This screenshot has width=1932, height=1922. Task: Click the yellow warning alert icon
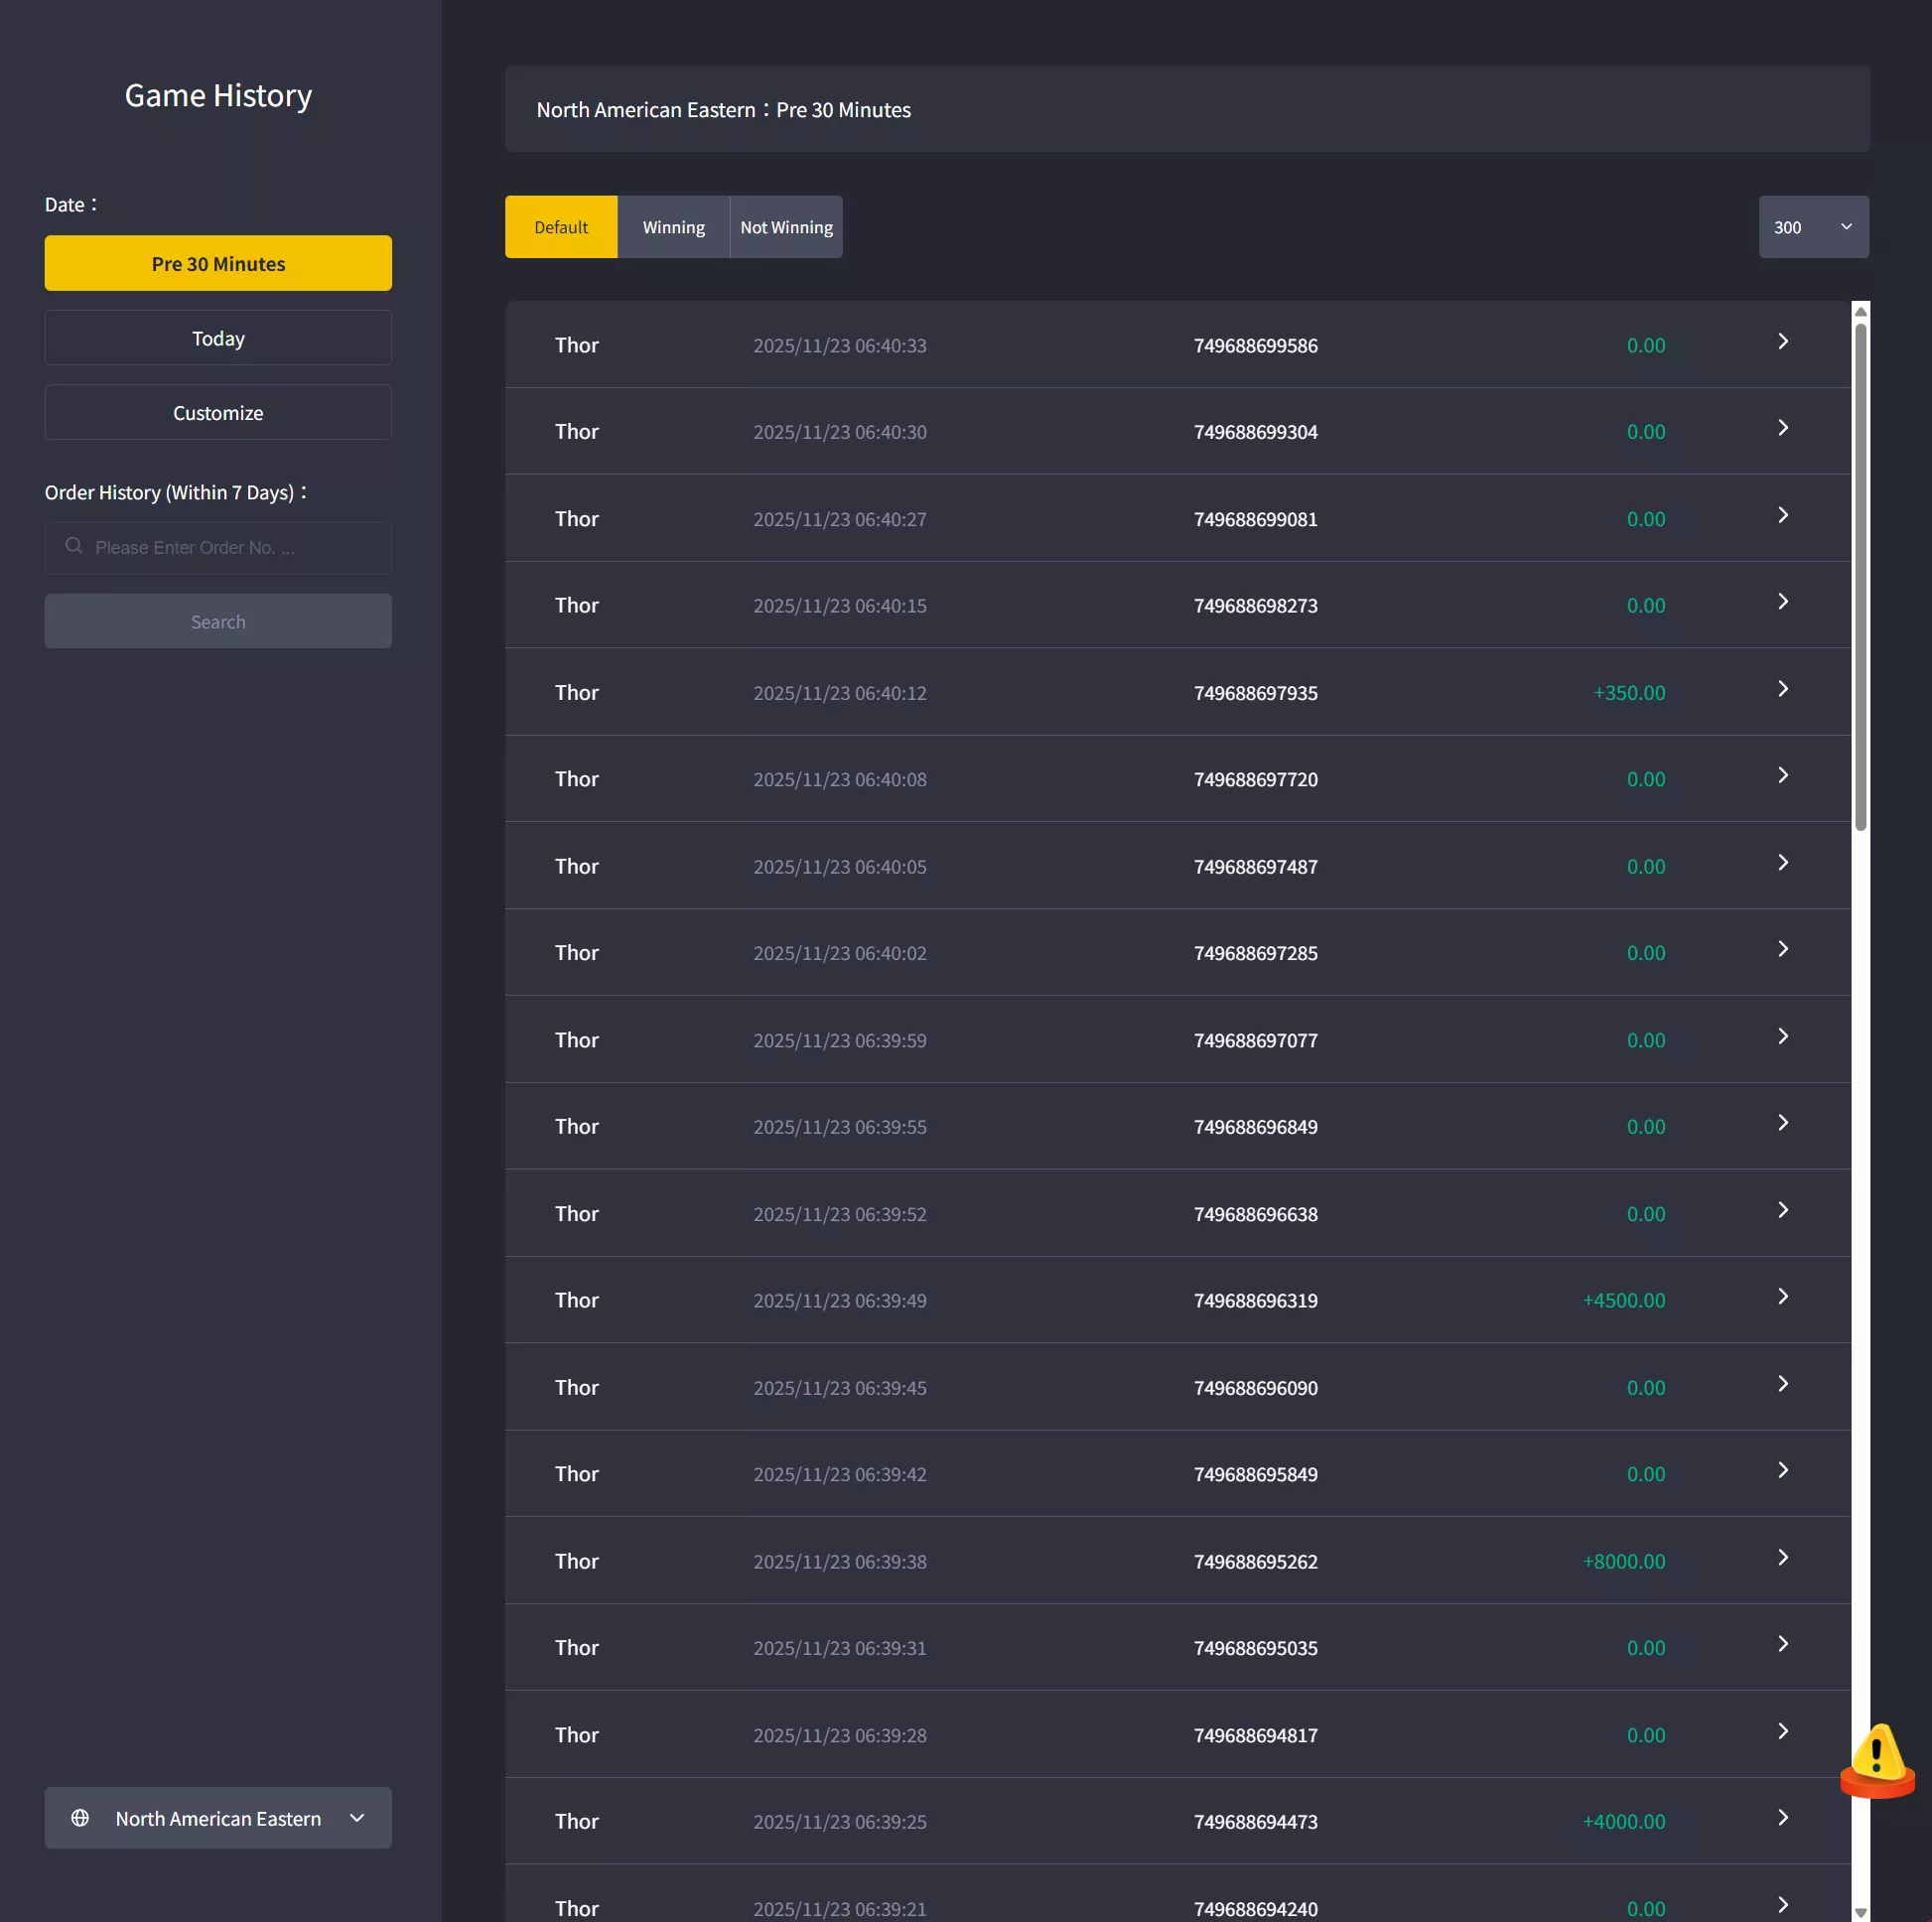point(1877,1760)
